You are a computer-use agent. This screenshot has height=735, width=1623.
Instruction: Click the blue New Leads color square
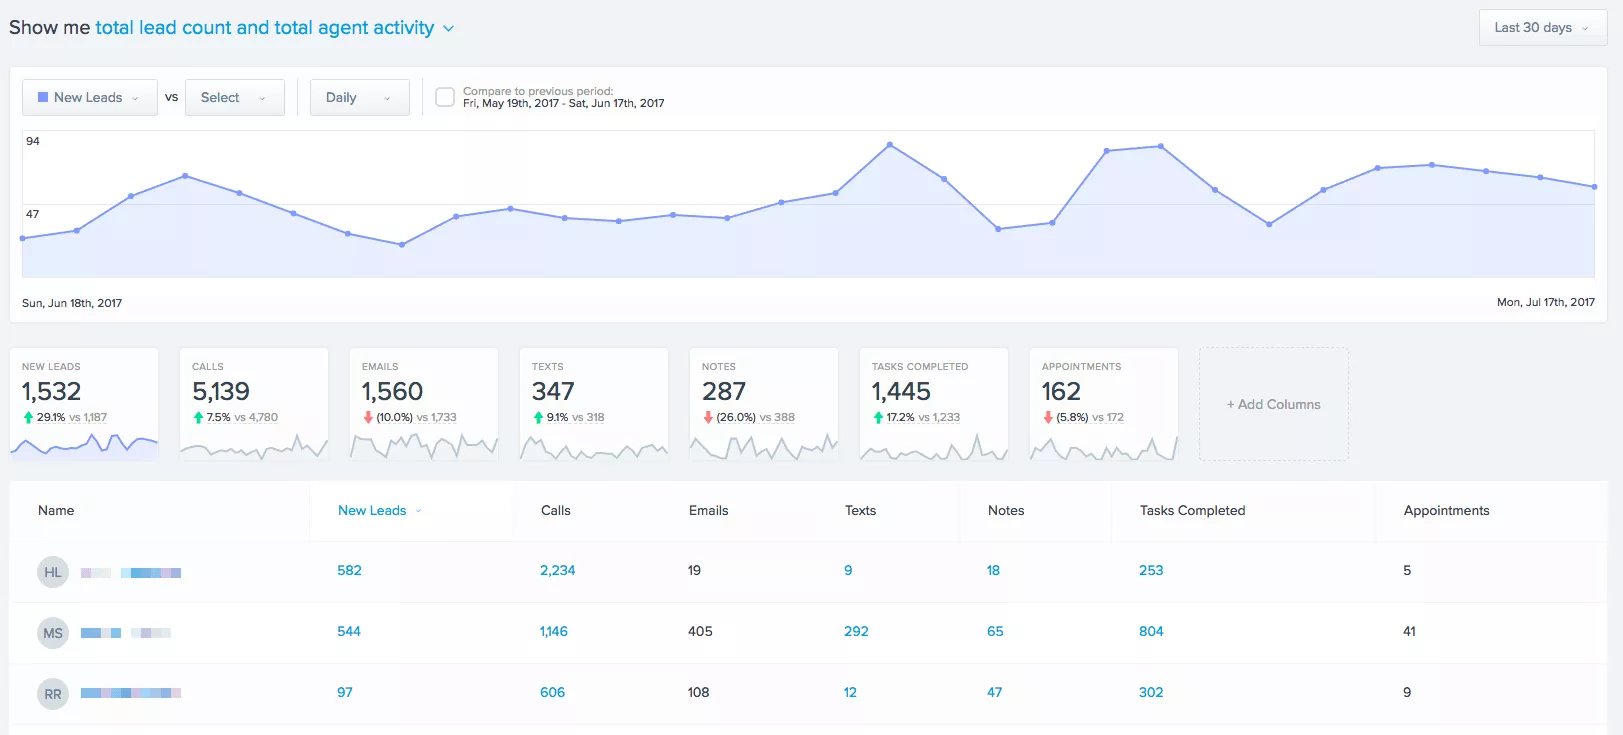coord(43,97)
